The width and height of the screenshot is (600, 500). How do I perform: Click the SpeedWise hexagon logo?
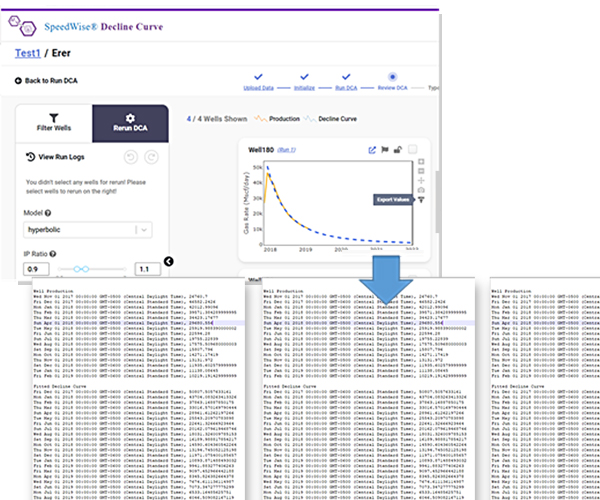pyautogui.click(x=22, y=26)
